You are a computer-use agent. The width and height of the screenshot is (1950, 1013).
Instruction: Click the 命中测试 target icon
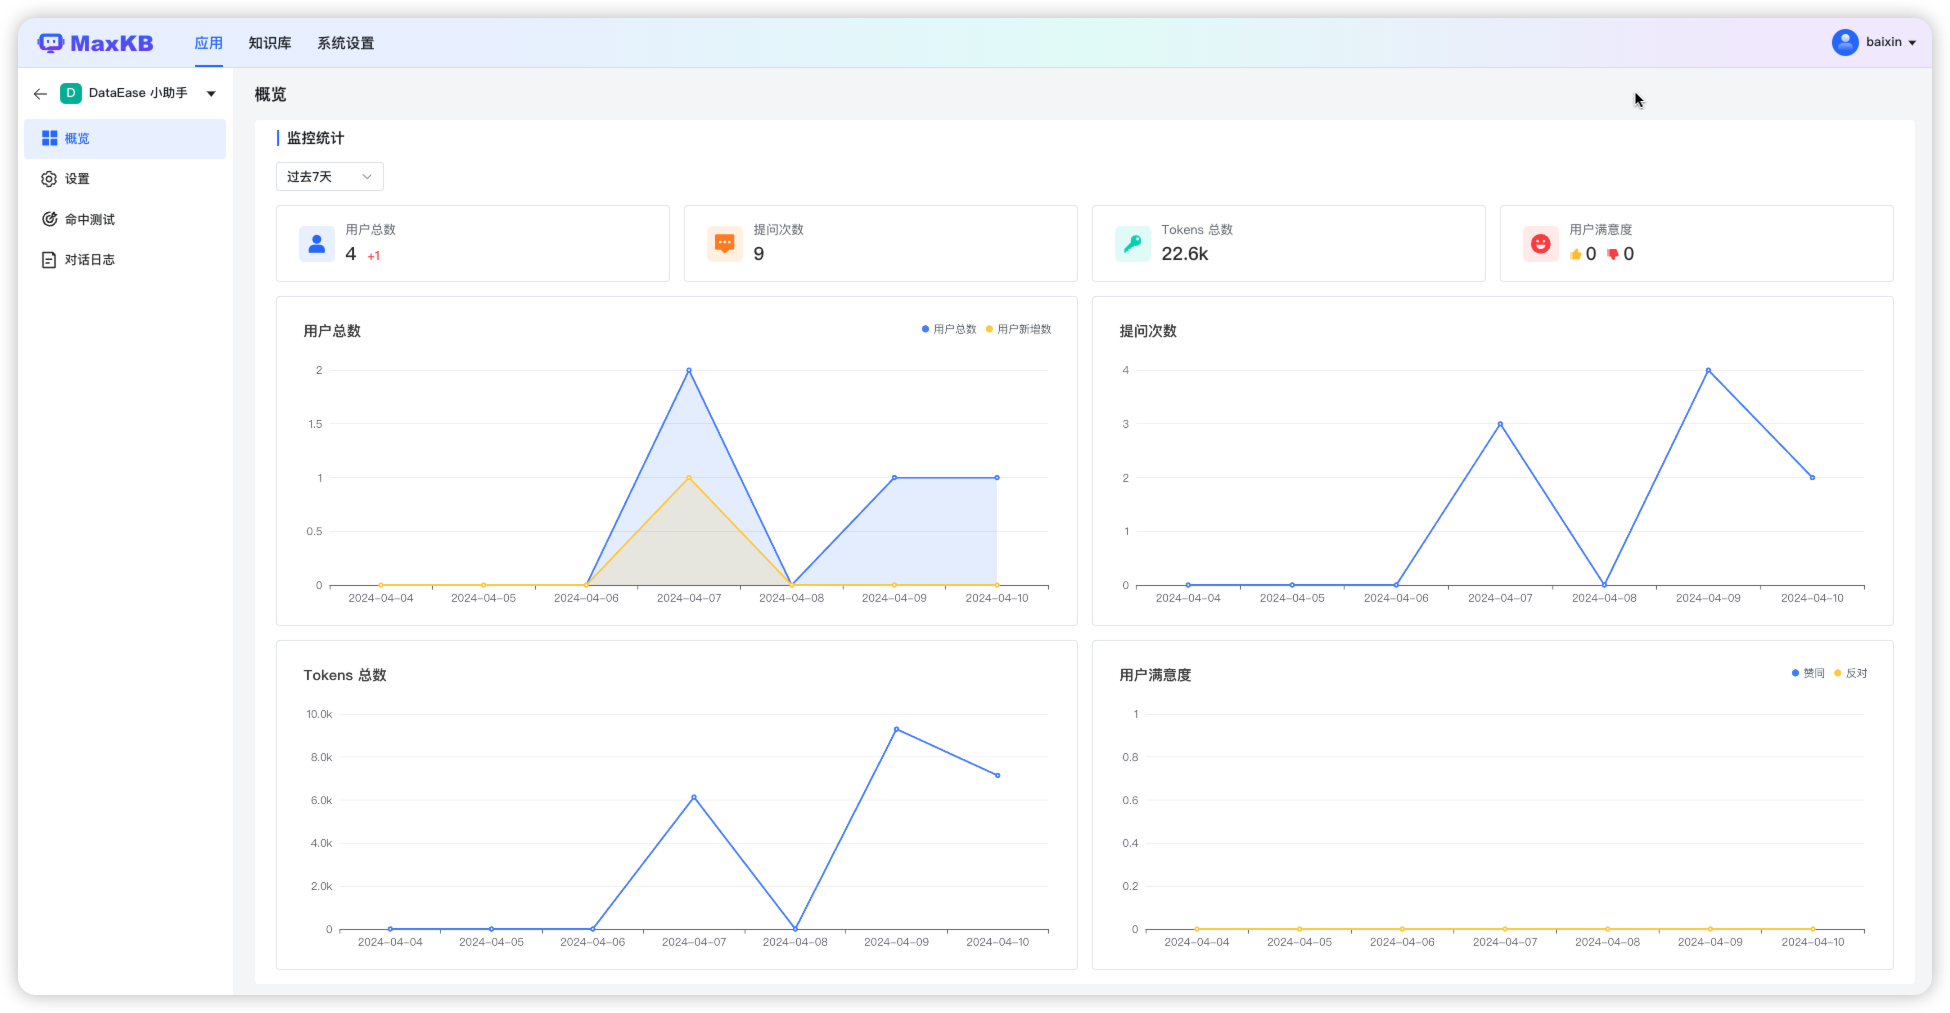[x=49, y=219]
